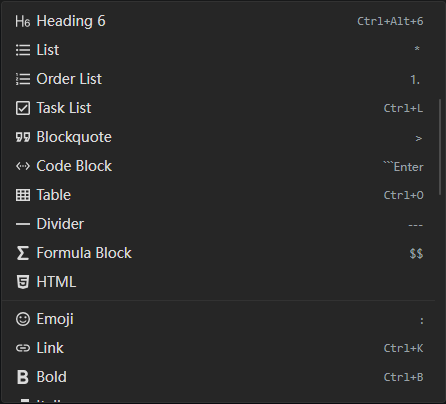Click the H6 heading icon

23,21
